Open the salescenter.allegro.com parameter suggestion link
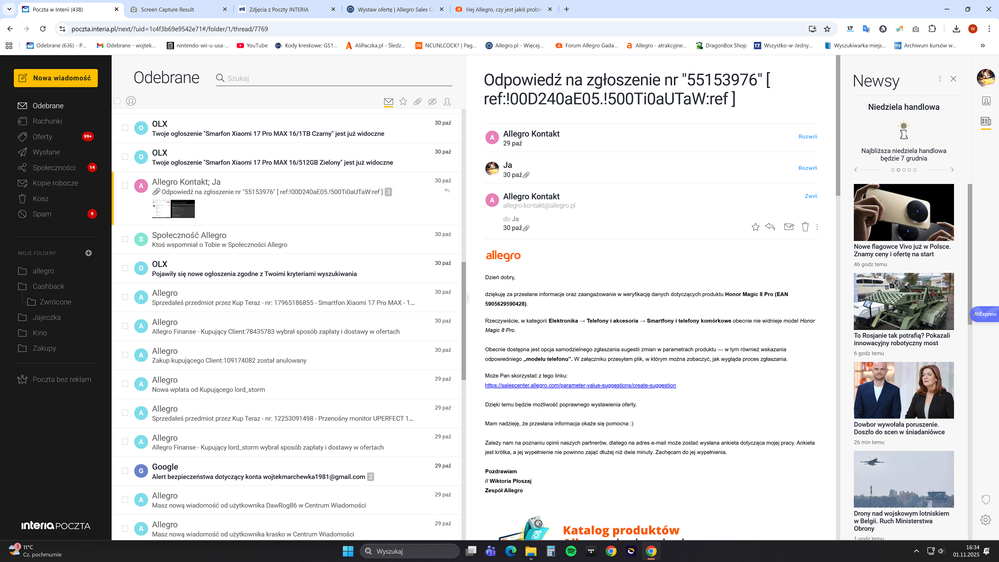The height and width of the screenshot is (562, 999). tap(580, 385)
